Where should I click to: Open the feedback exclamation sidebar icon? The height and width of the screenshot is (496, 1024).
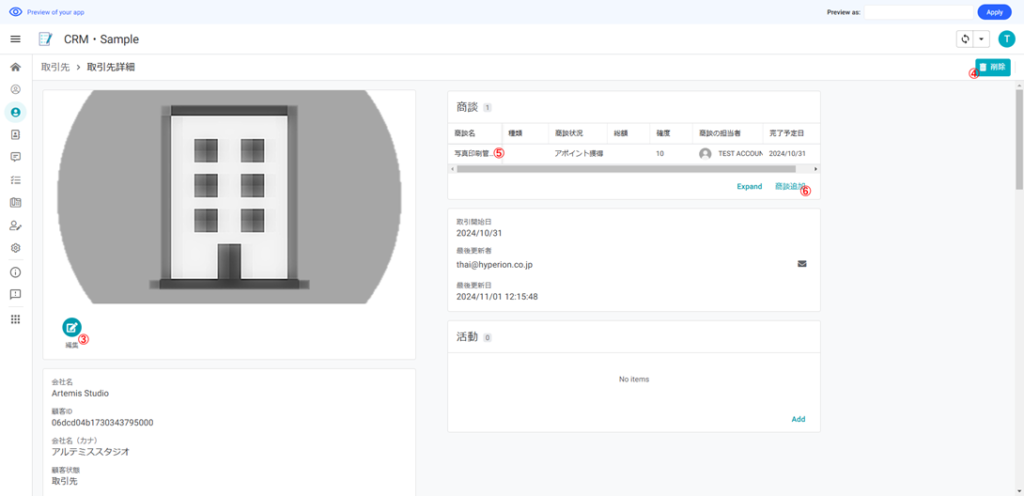coord(16,294)
